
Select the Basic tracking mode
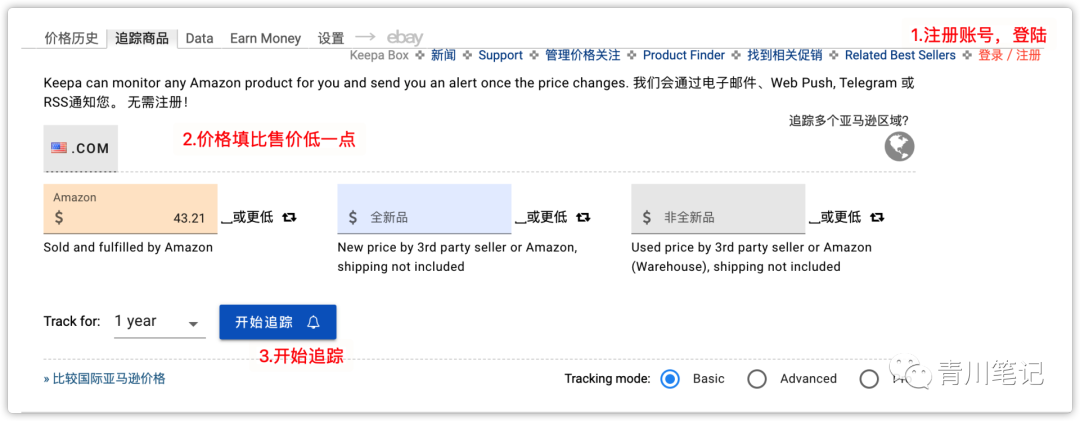click(x=670, y=378)
